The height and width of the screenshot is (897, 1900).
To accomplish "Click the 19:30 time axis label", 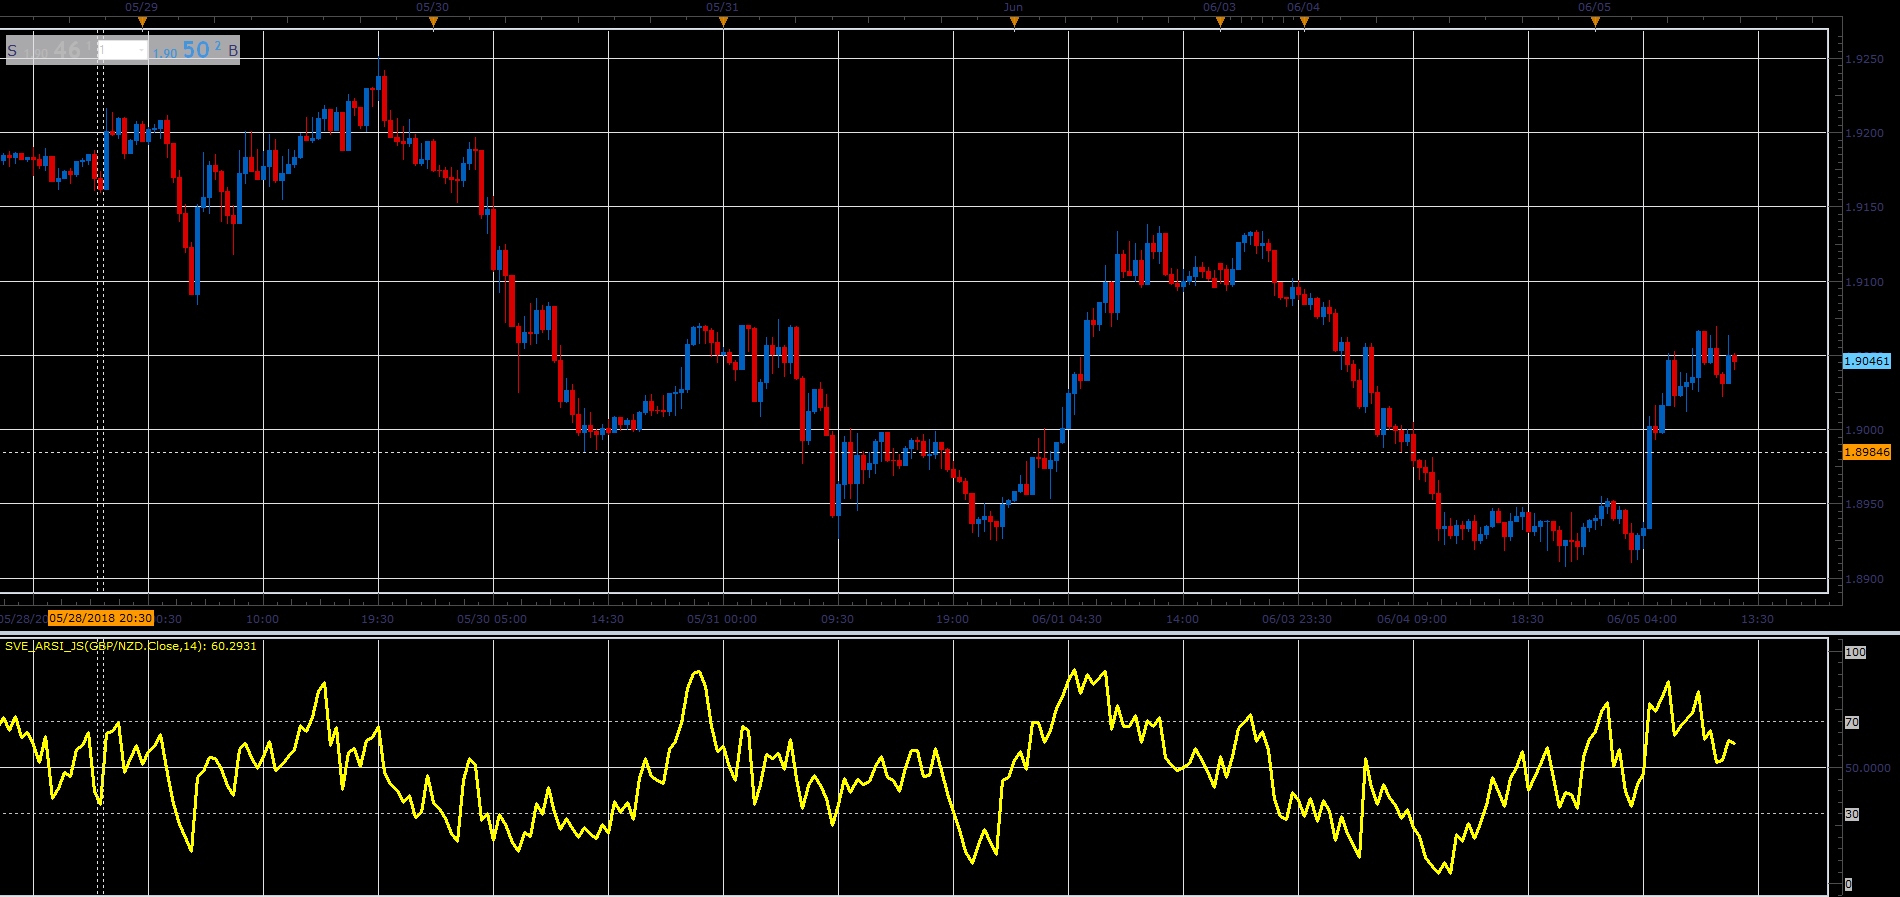I will point(377,619).
